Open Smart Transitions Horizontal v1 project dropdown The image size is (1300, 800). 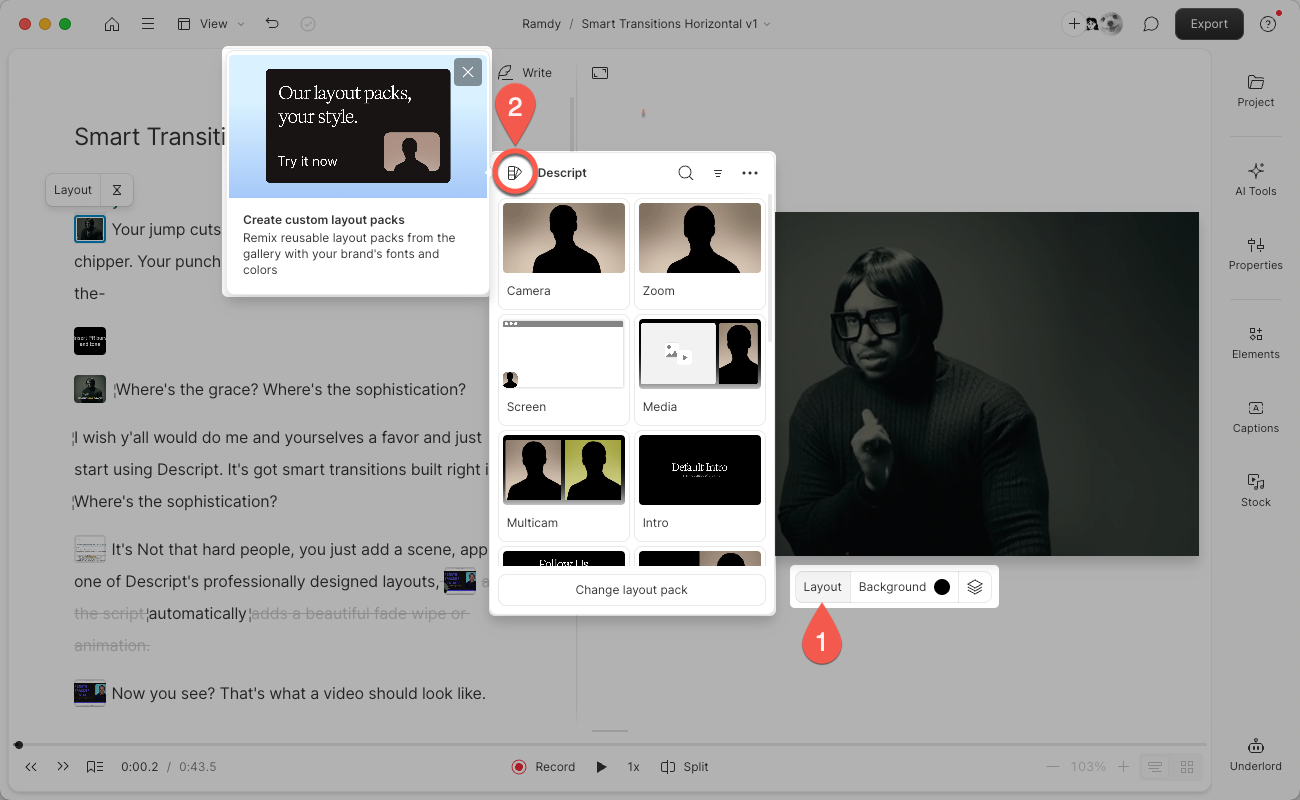coord(676,24)
